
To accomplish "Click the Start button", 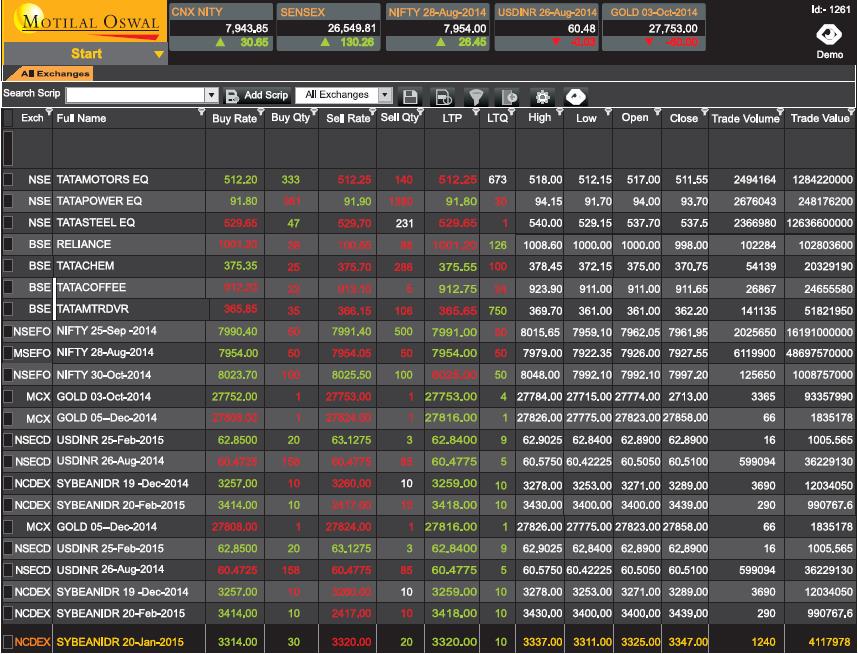I will (86, 54).
